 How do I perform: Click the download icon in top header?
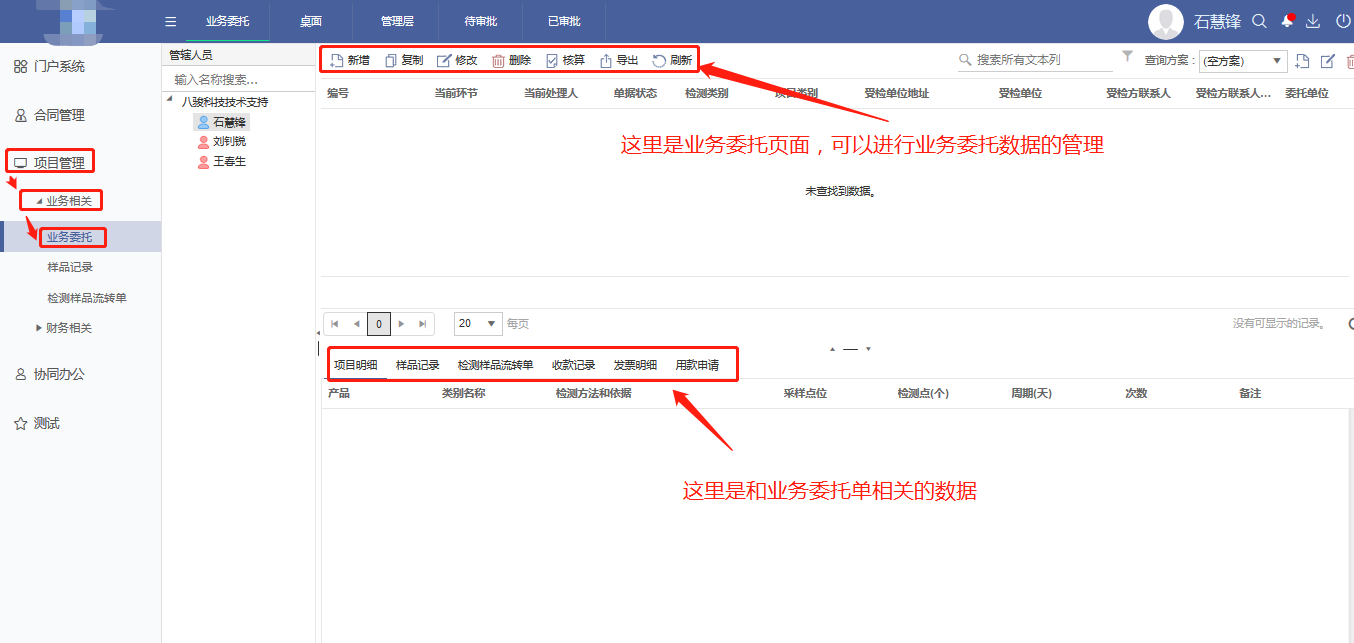(x=1313, y=21)
